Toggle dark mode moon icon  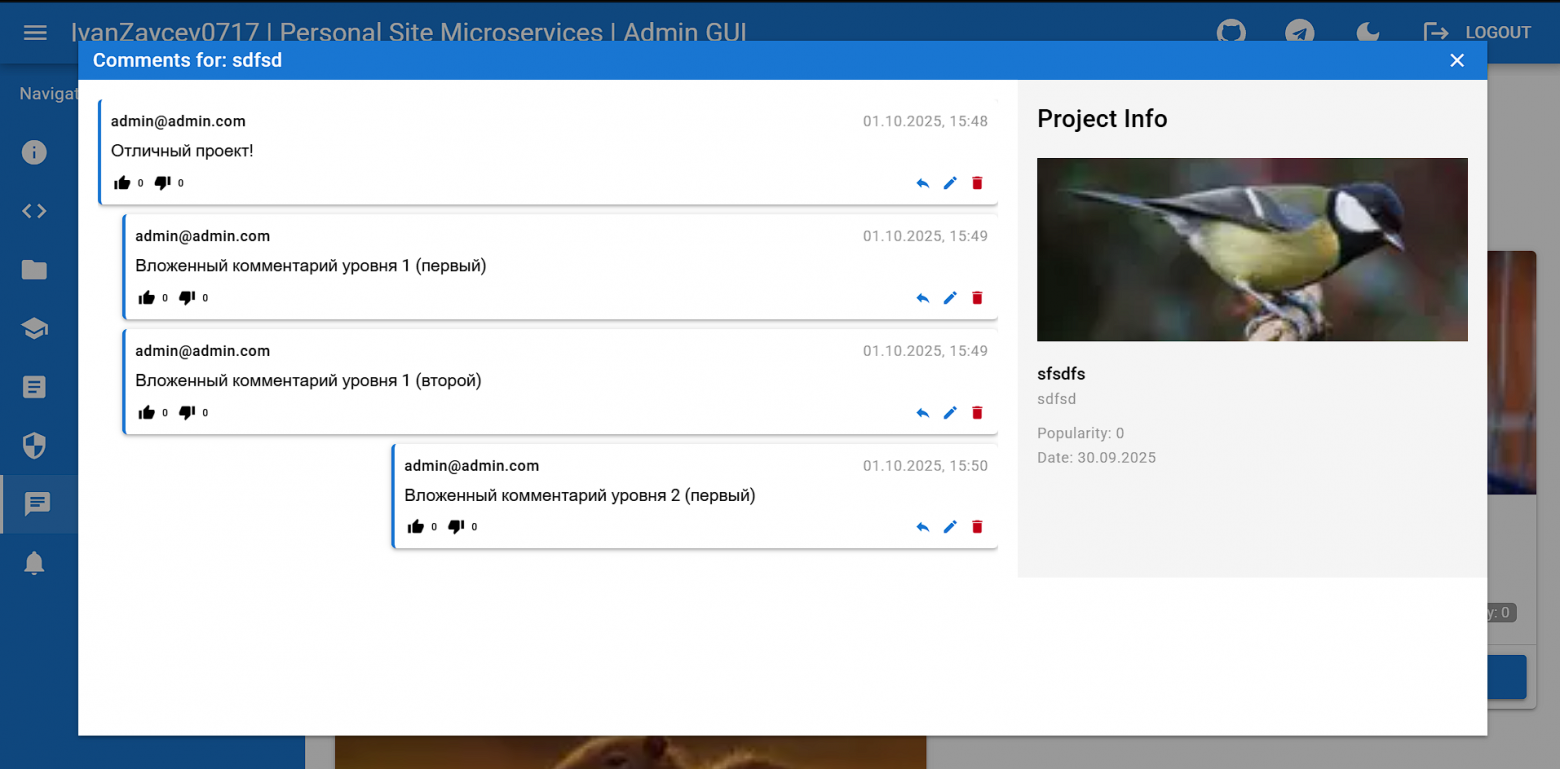1367,33
